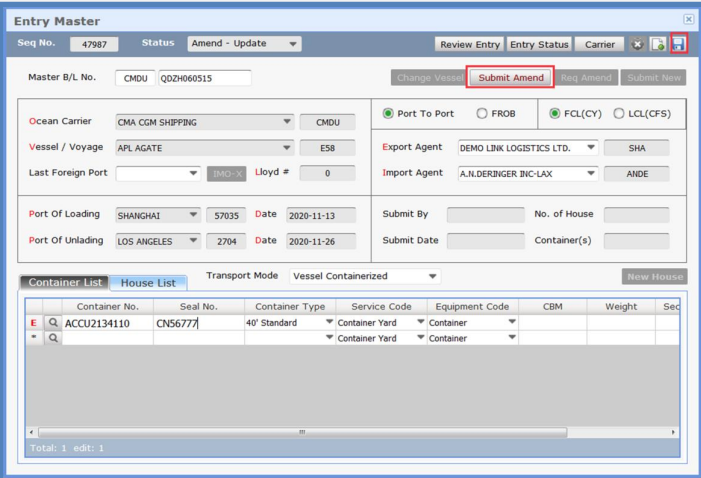Click the blue floppy disk save icon
The image size is (701, 478).
click(678, 45)
